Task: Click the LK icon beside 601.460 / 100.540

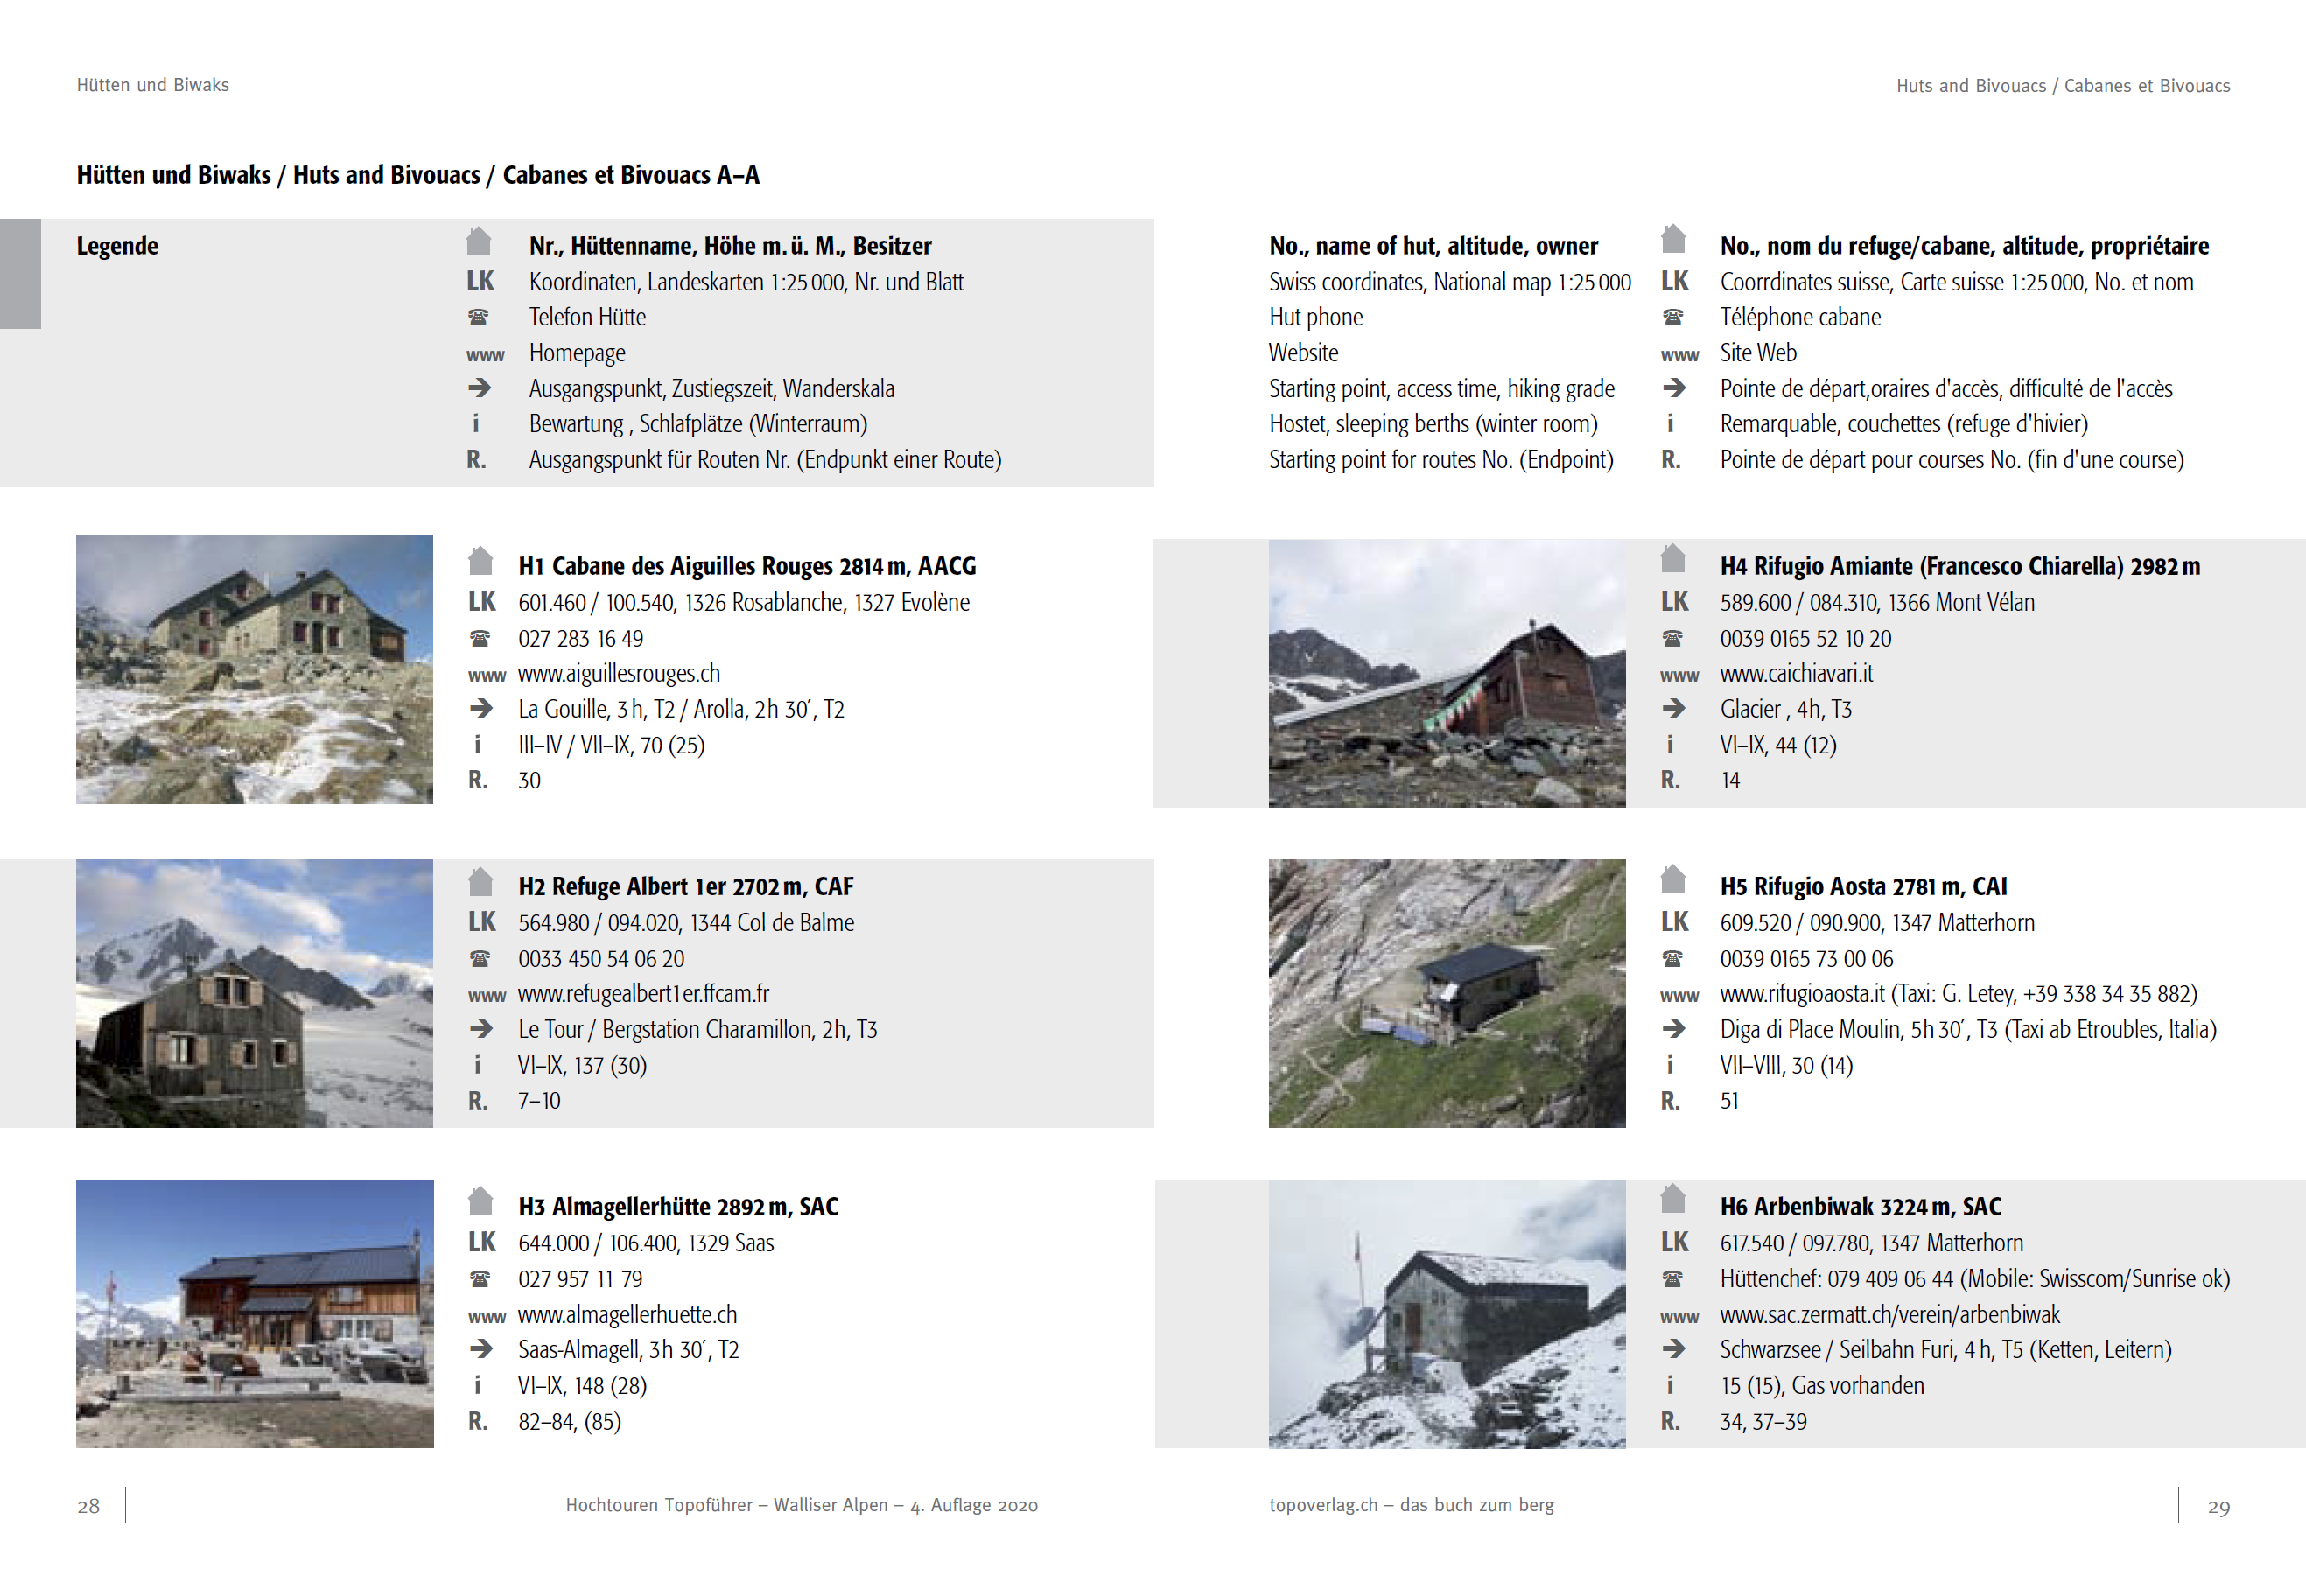Action: tap(482, 601)
